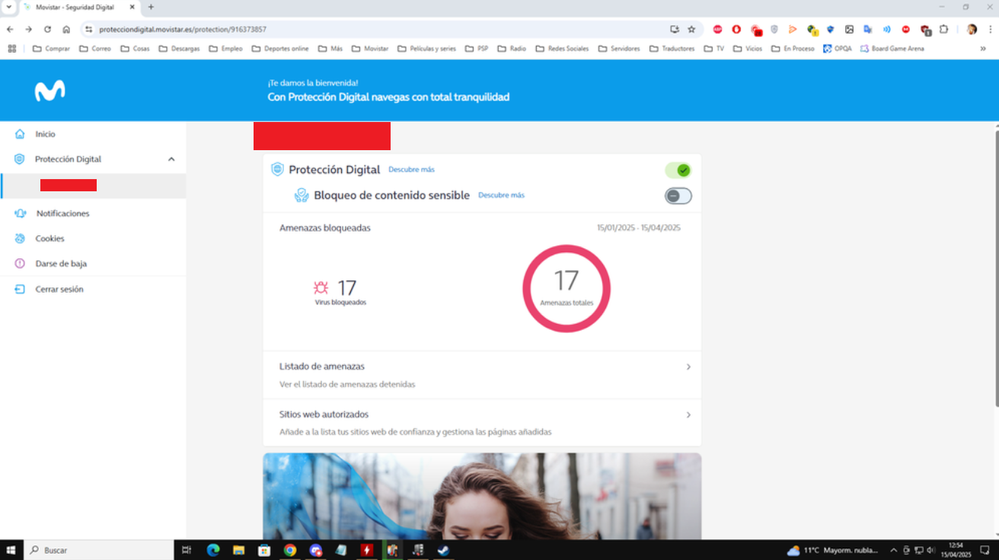Open the Chrome extensions puzzle icon

(x=944, y=29)
